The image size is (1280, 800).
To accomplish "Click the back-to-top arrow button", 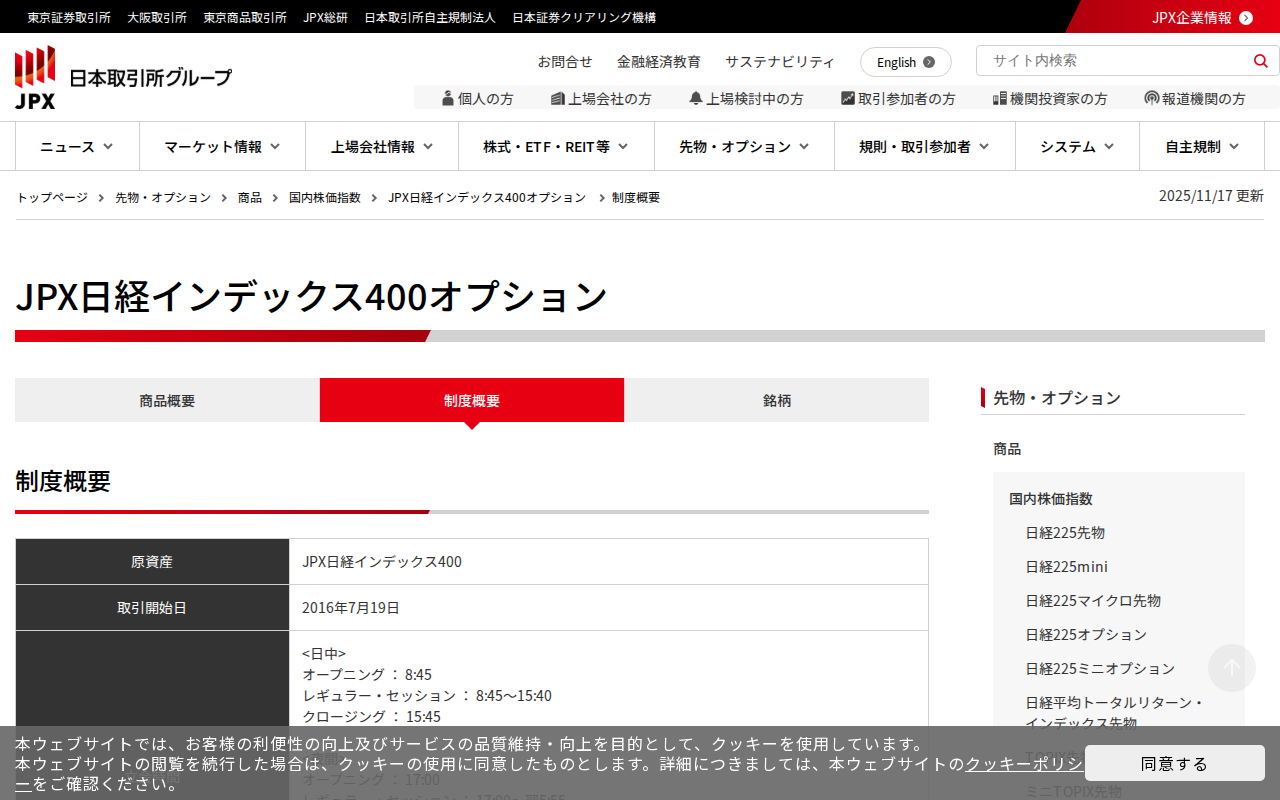I will pos(1232,668).
